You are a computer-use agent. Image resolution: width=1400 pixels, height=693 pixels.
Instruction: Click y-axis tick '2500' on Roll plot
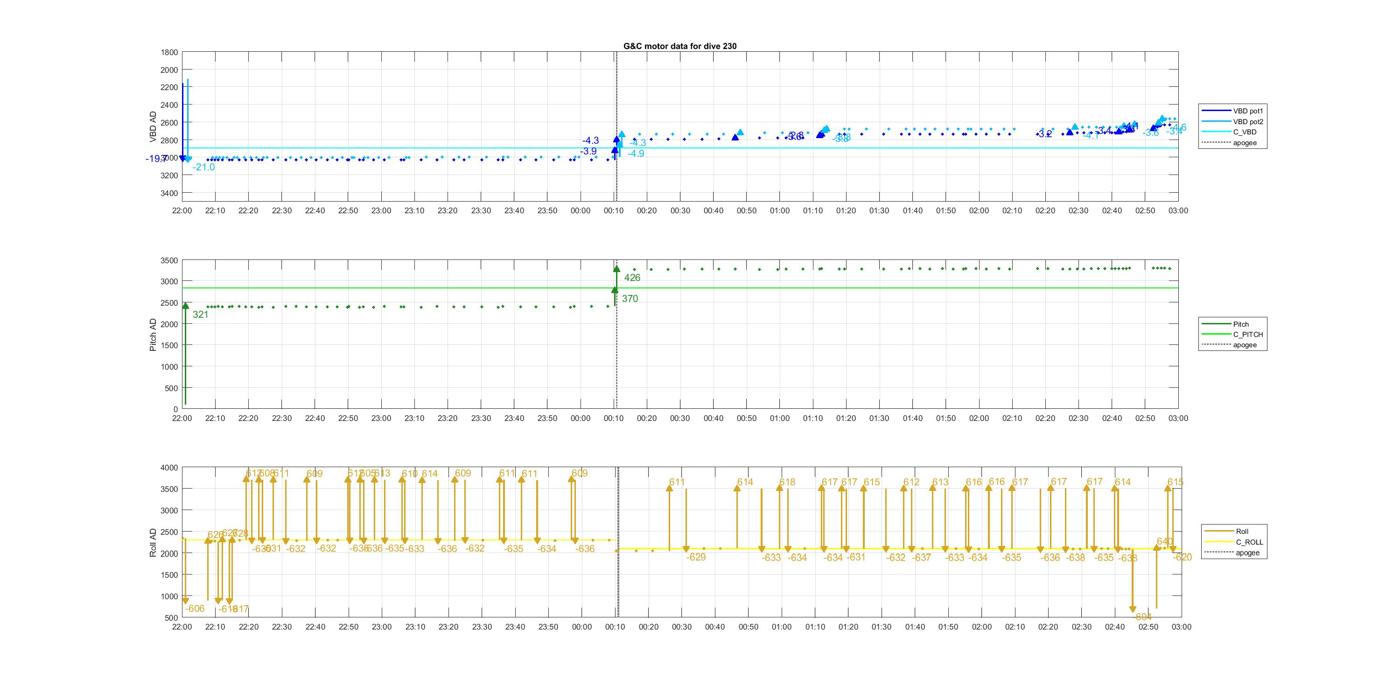click(168, 532)
